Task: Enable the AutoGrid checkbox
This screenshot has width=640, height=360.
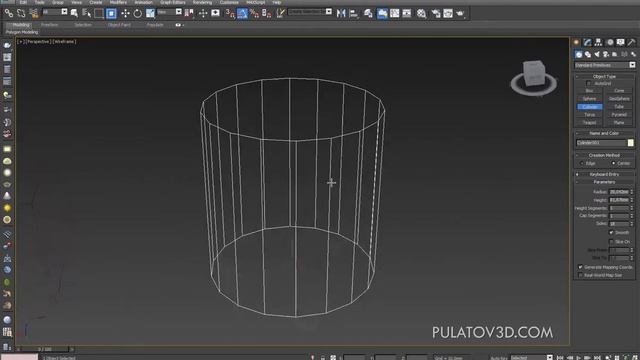Action: pyautogui.click(x=589, y=83)
